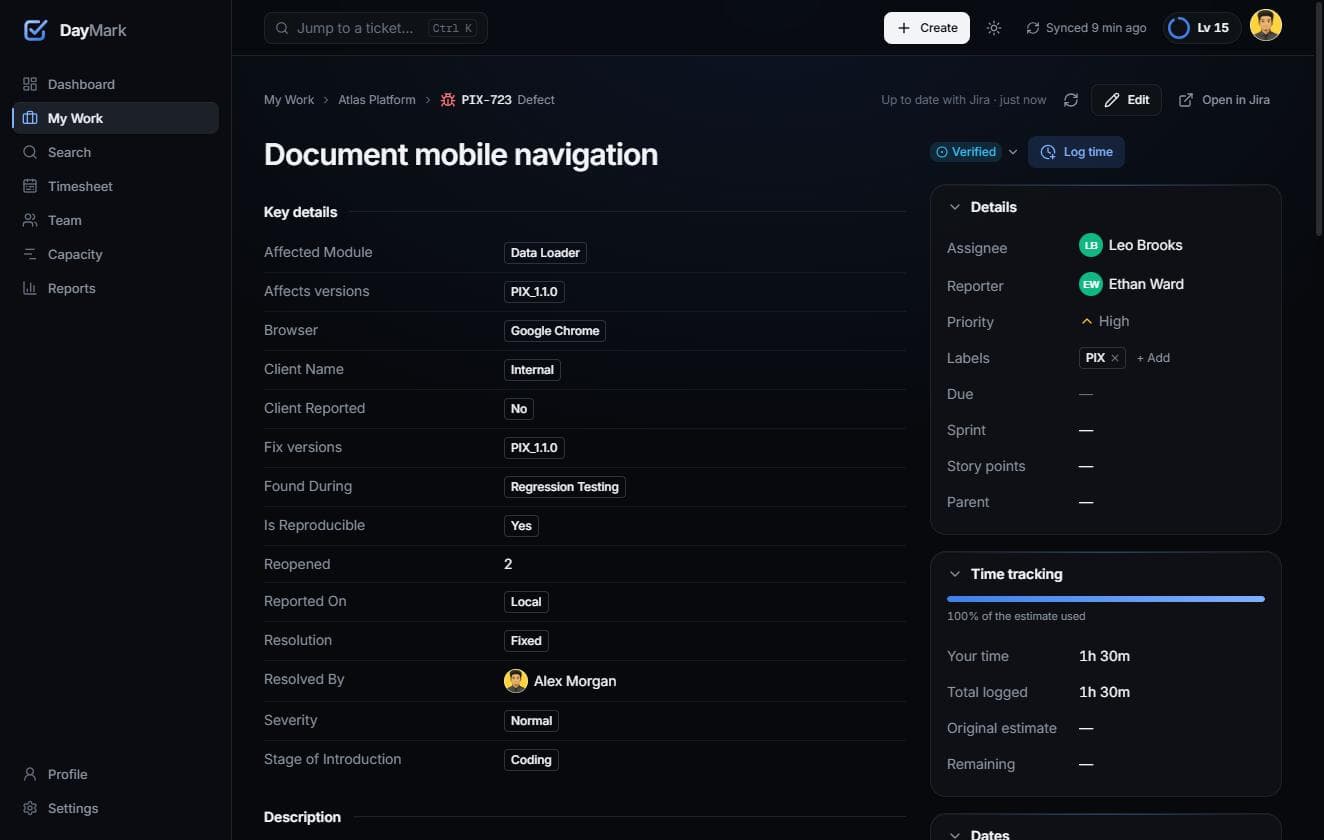Click the Regression Testing tag
Viewport: 1324px width, 840px height.
pos(565,487)
